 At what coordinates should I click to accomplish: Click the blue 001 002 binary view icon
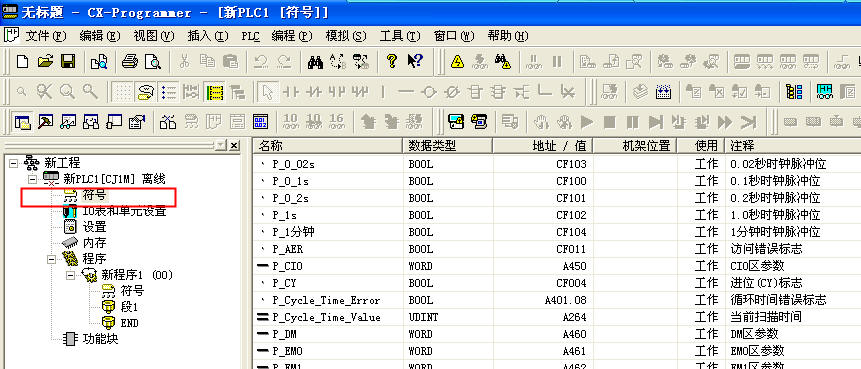[260, 122]
